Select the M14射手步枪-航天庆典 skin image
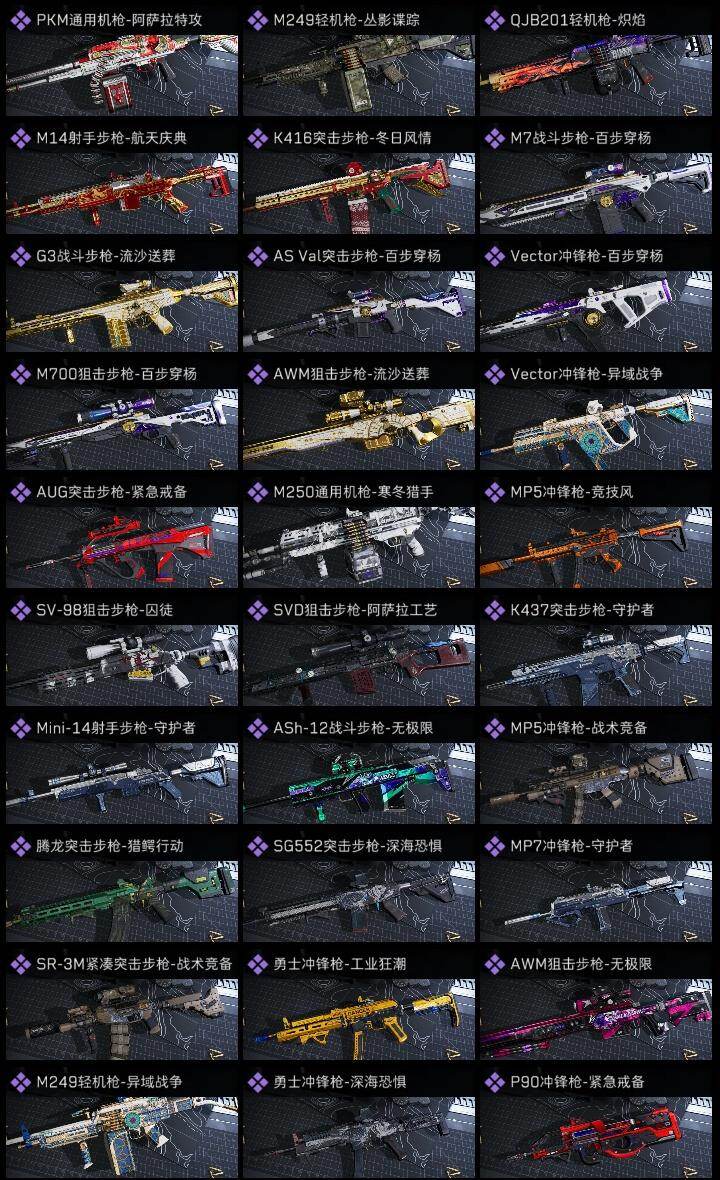 122,193
